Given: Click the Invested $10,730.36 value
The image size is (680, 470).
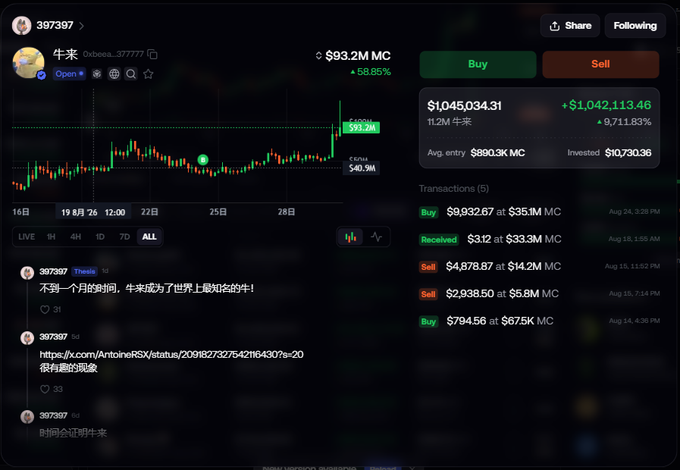Looking at the screenshot, I should (x=628, y=153).
